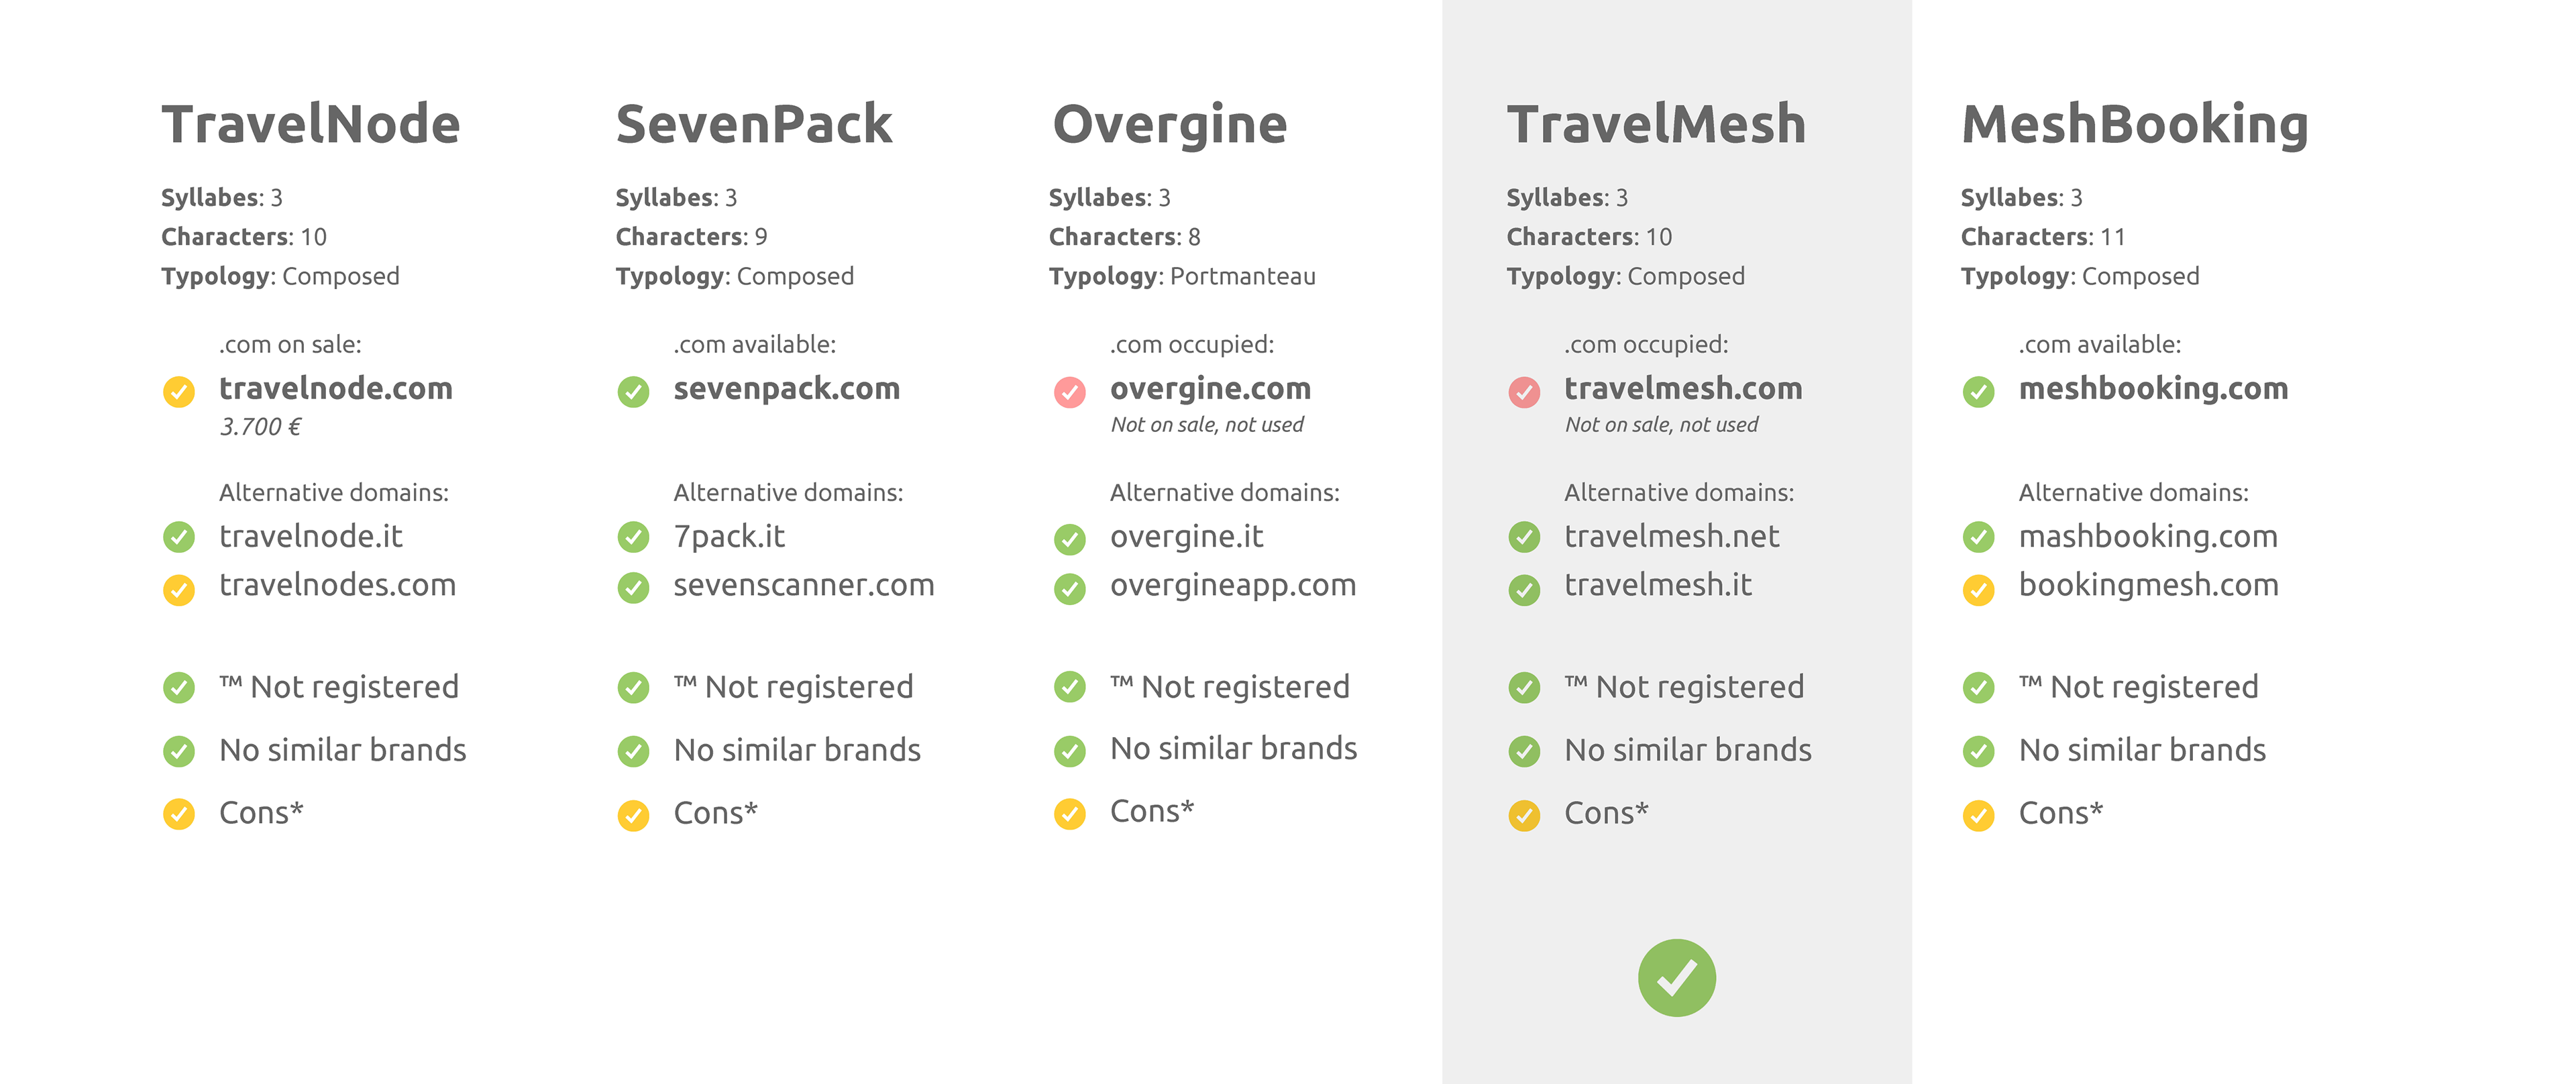Select the MeshBooking heading
The height and width of the screenshot is (1084, 2576).
click(x=2135, y=126)
